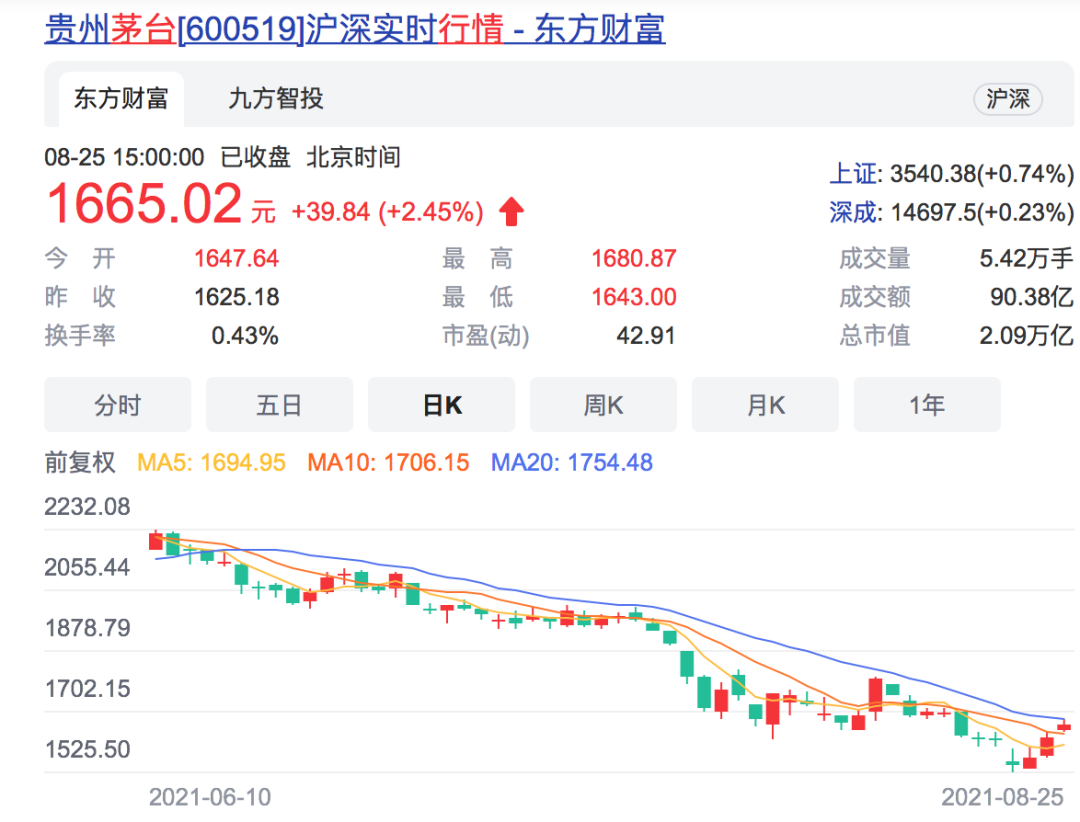Viewport: 1080px width, 822px height.
Task: Click the 北京时间 label
Action: (353, 157)
